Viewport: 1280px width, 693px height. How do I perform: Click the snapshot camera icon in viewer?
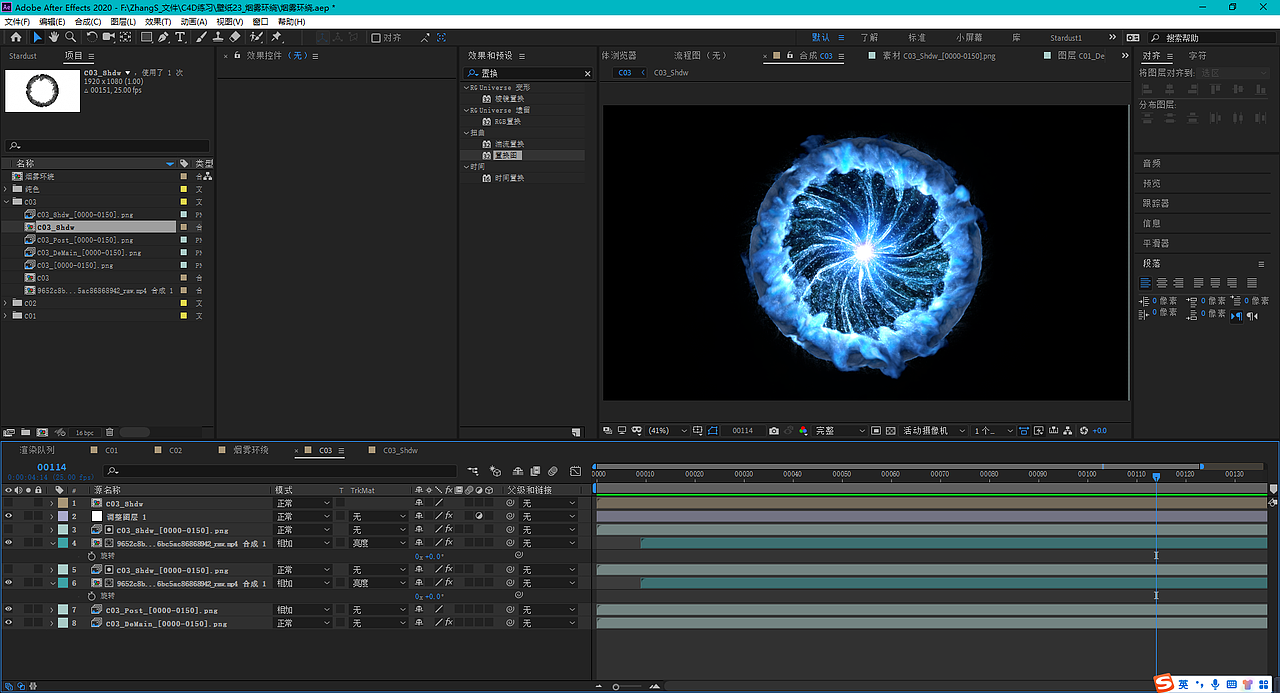pyautogui.click(x=774, y=430)
